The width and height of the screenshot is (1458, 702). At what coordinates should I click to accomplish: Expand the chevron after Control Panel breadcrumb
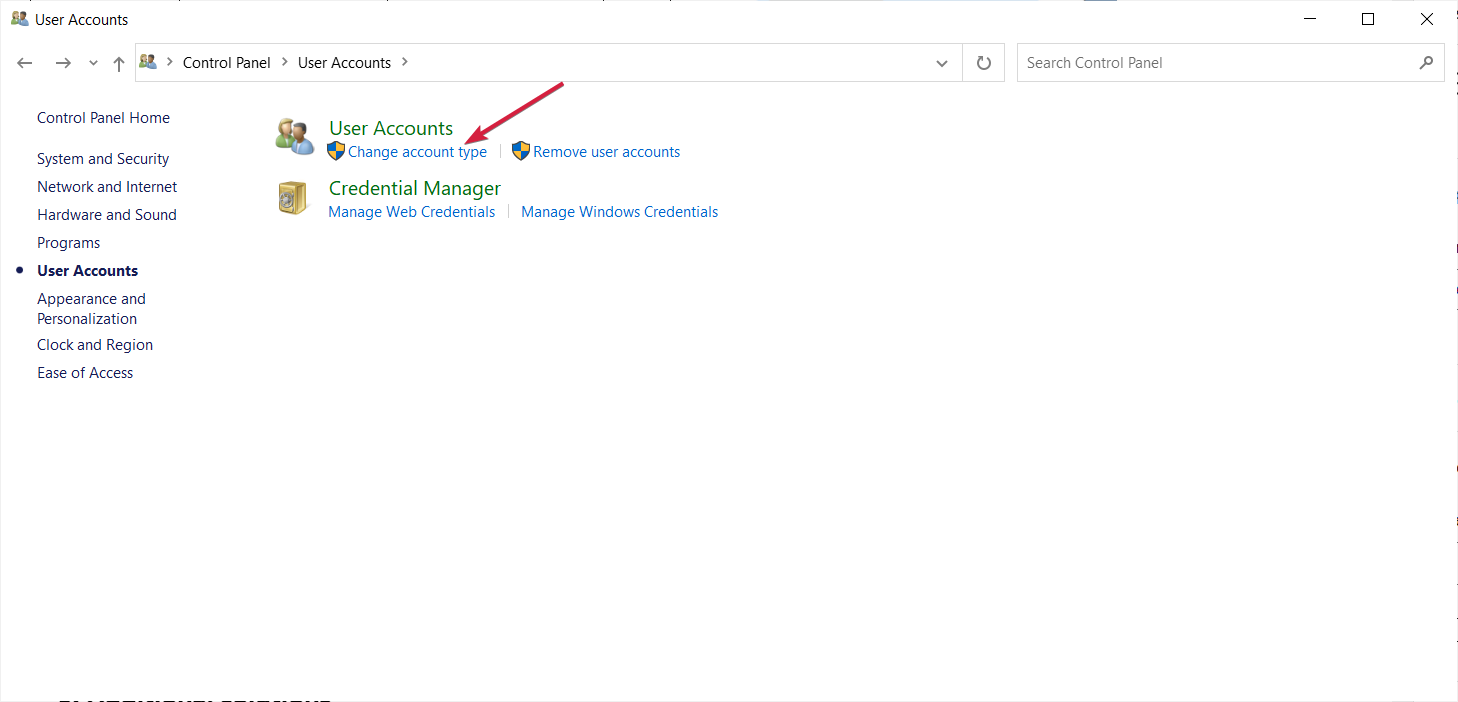click(x=286, y=62)
